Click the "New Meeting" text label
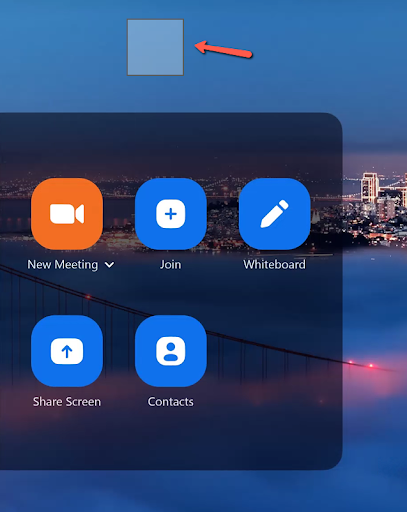This screenshot has width=407, height=512. tap(63, 265)
